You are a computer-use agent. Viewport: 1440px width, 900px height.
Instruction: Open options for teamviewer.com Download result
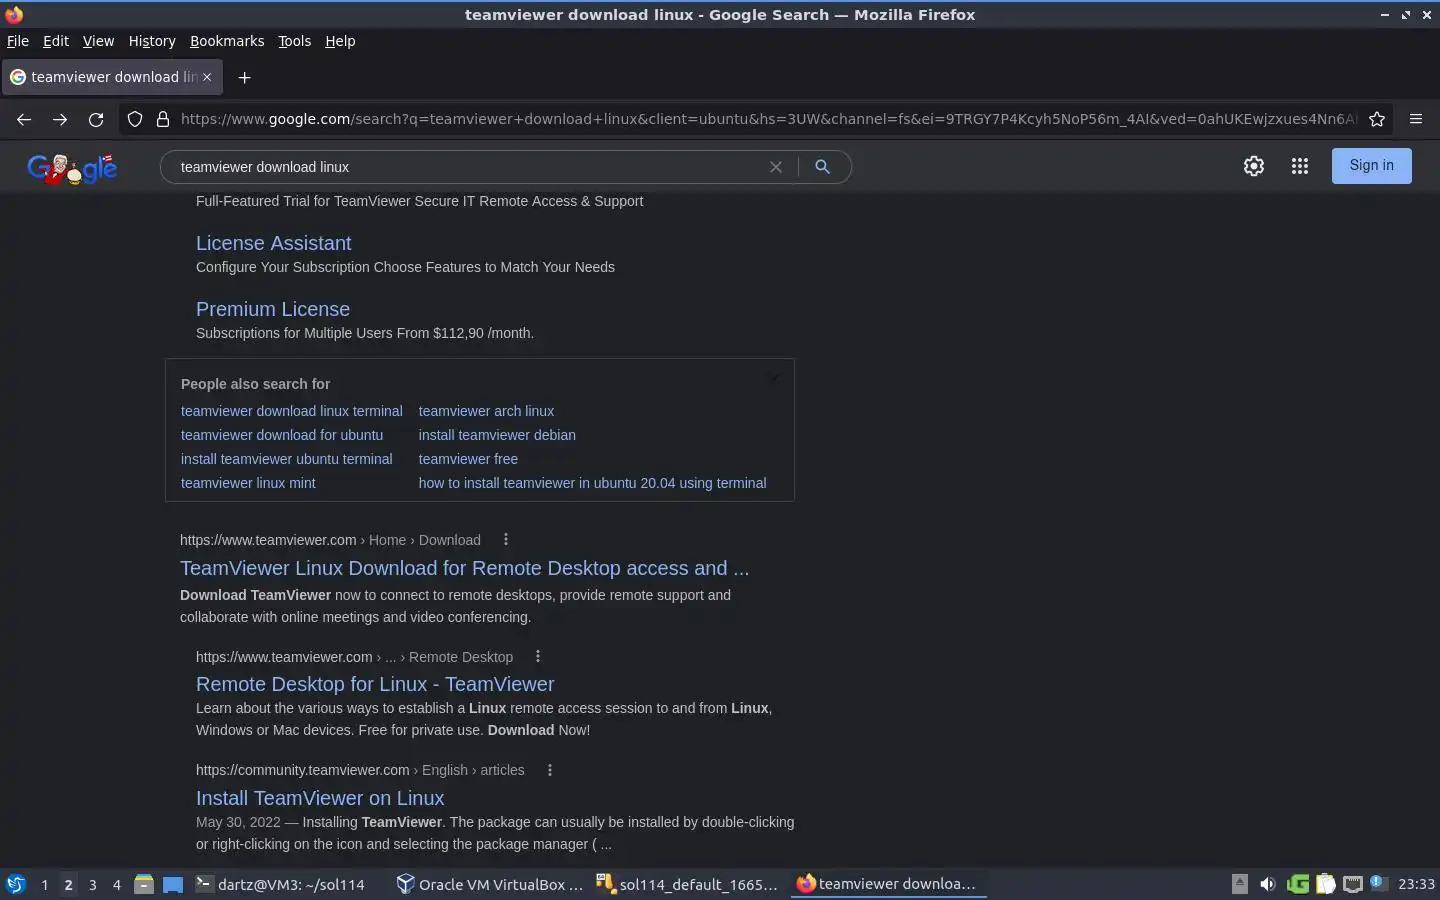pyautogui.click(x=506, y=539)
